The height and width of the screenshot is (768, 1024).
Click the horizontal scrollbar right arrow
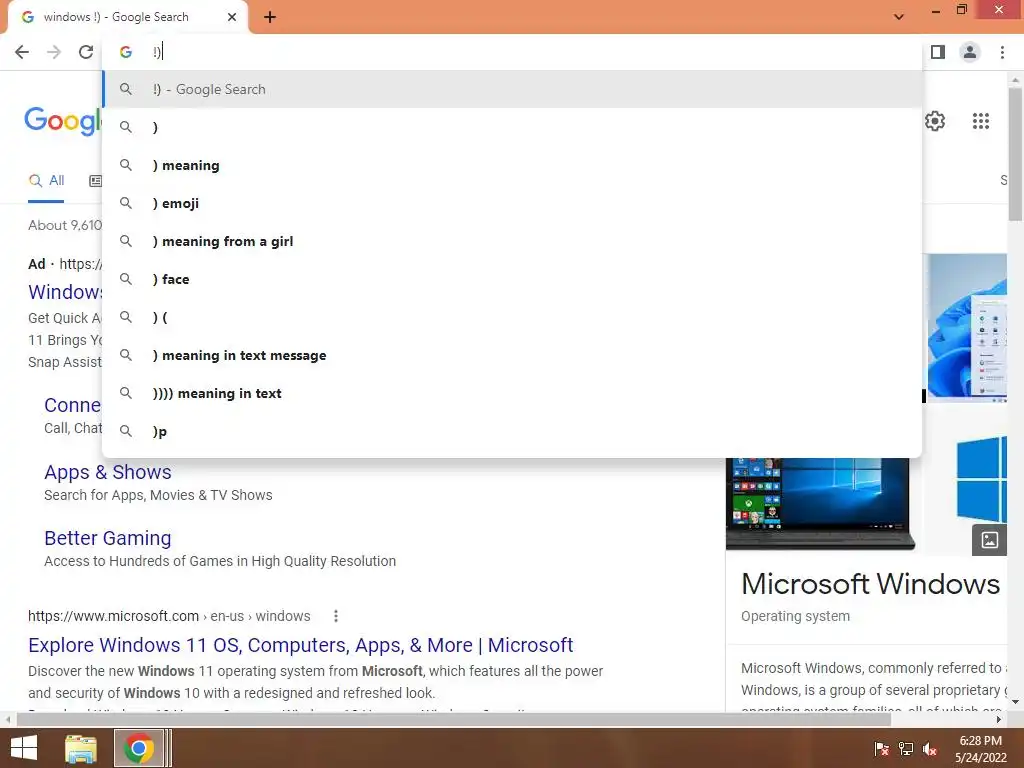pyautogui.click(x=999, y=720)
